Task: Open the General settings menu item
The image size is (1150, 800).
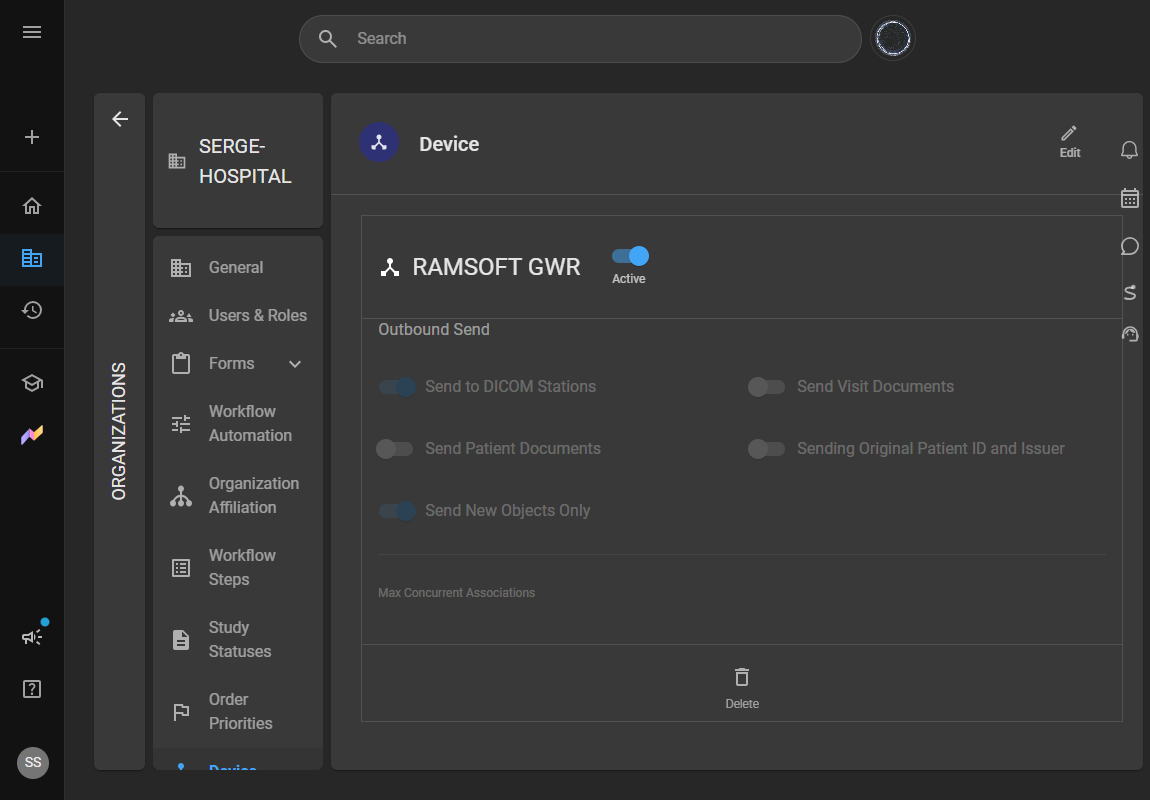Action: tap(238, 268)
